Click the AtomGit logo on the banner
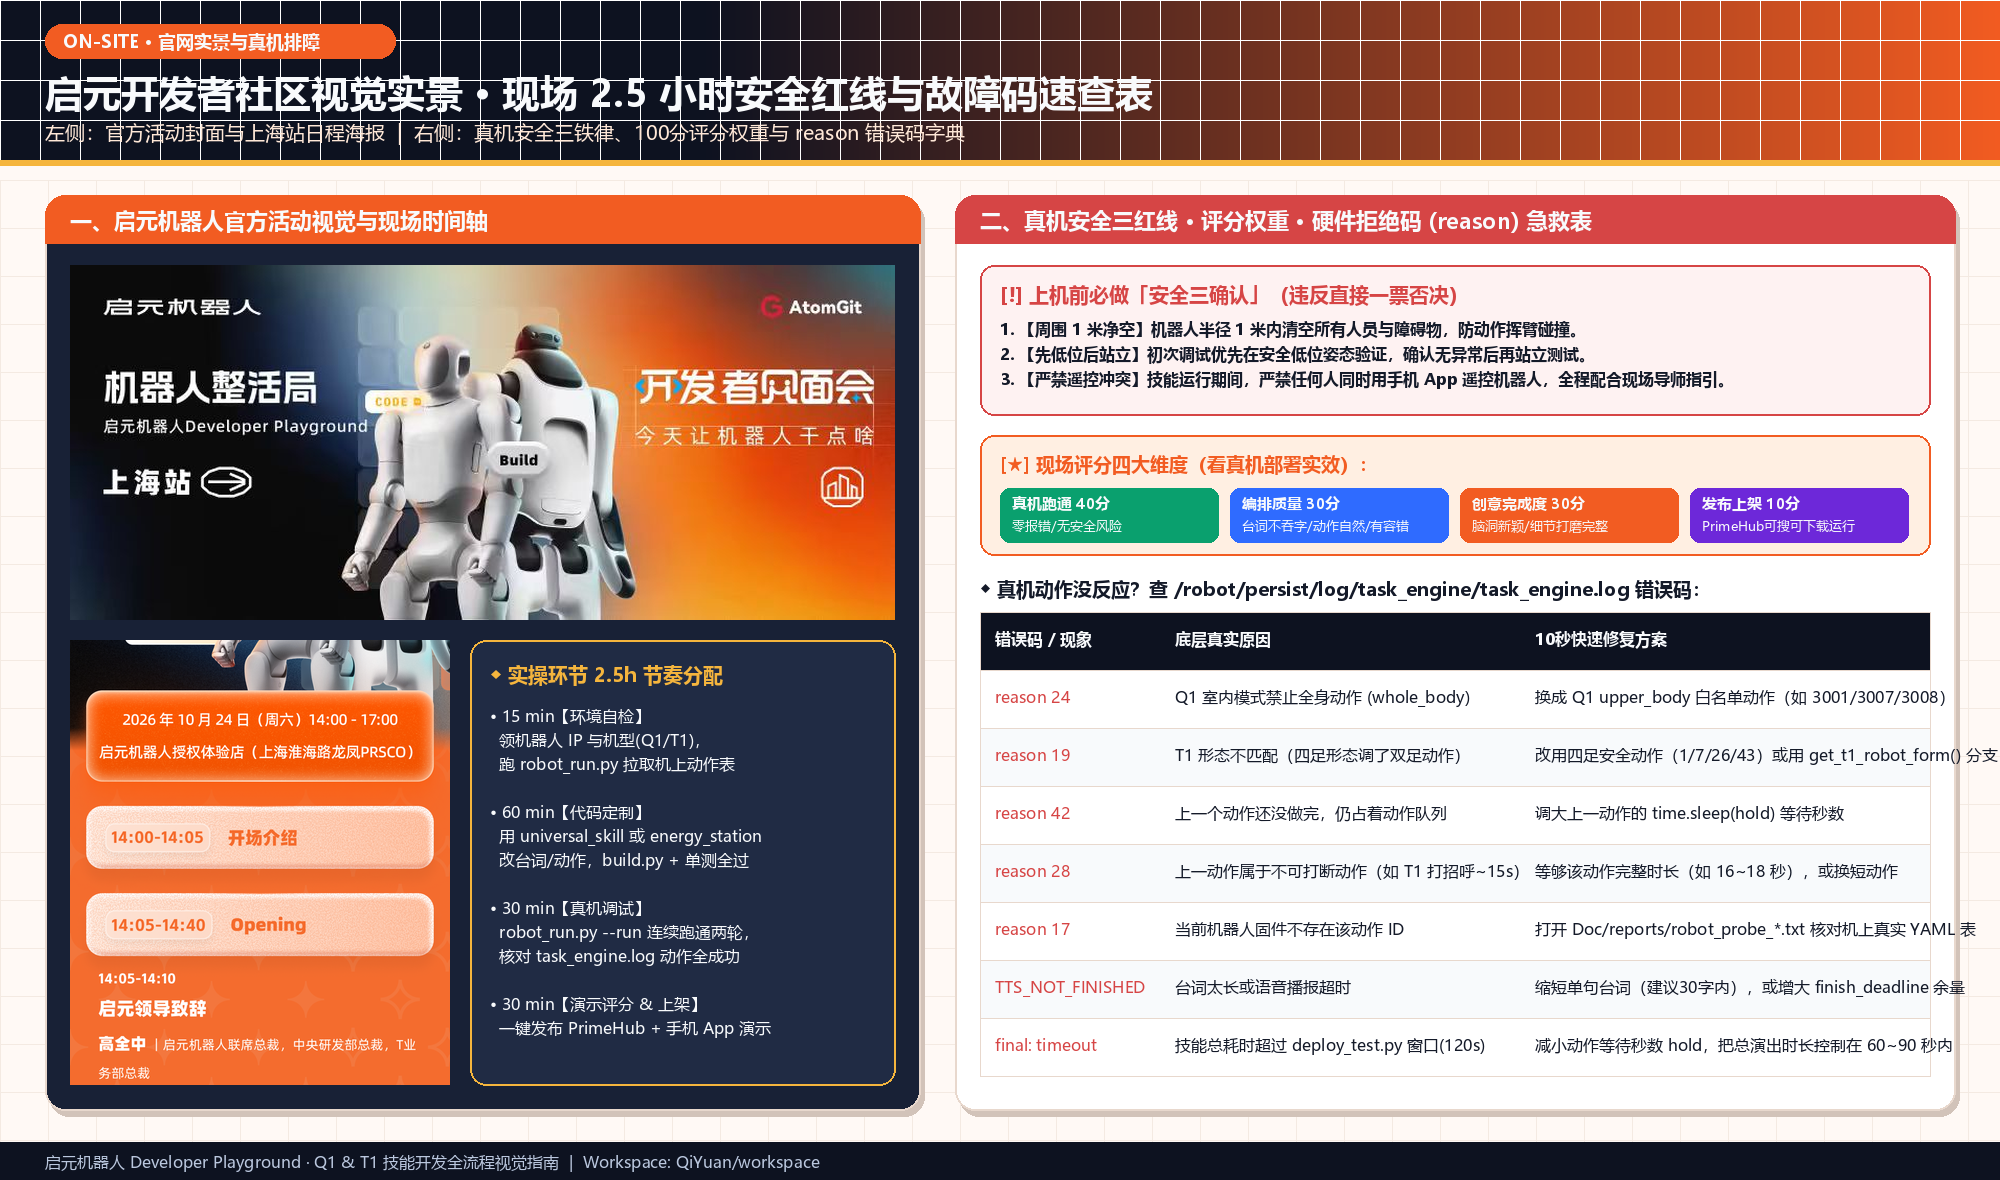2000x1180 pixels. 811,307
